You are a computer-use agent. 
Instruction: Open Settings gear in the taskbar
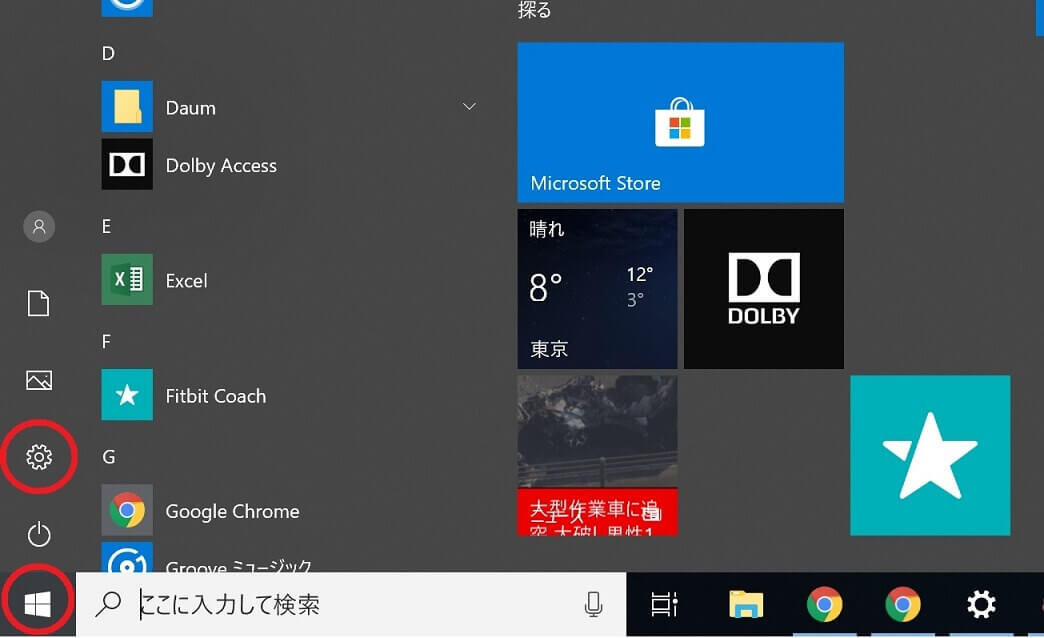[981, 605]
